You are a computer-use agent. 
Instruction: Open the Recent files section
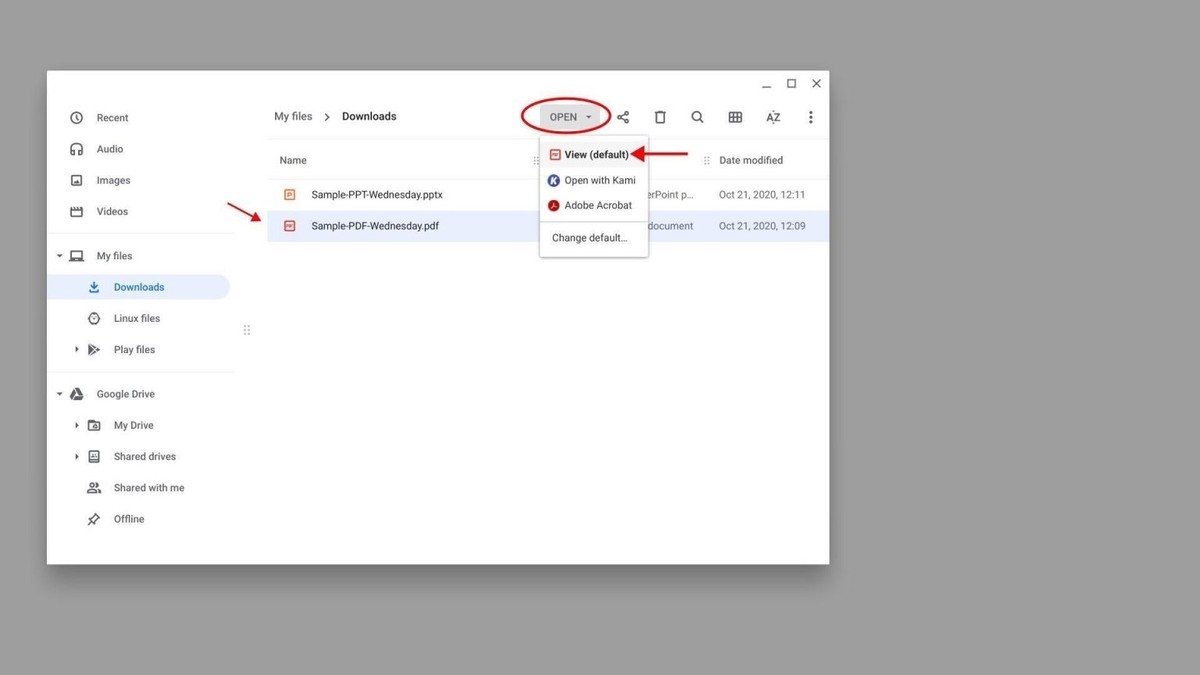point(113,117)
